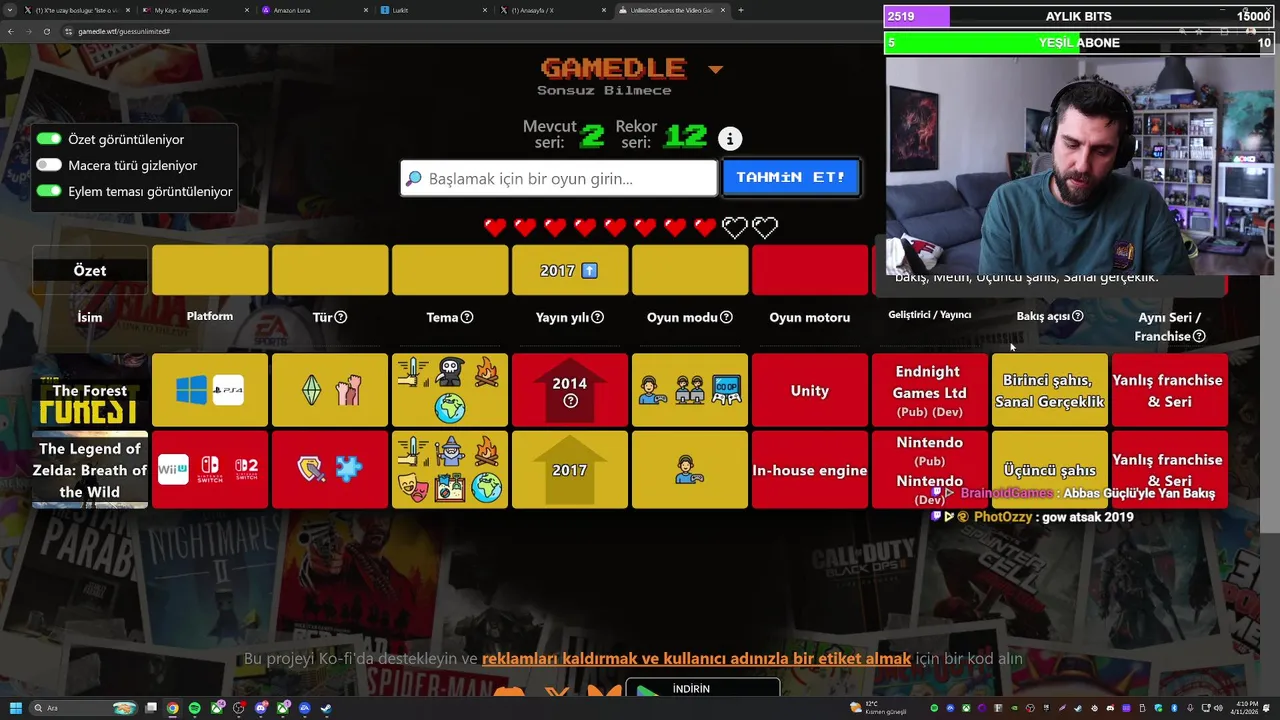This screenshot has height=720, width=1280.
Task: Click the Windows logo in The Forest row
Action: point(191,390)
